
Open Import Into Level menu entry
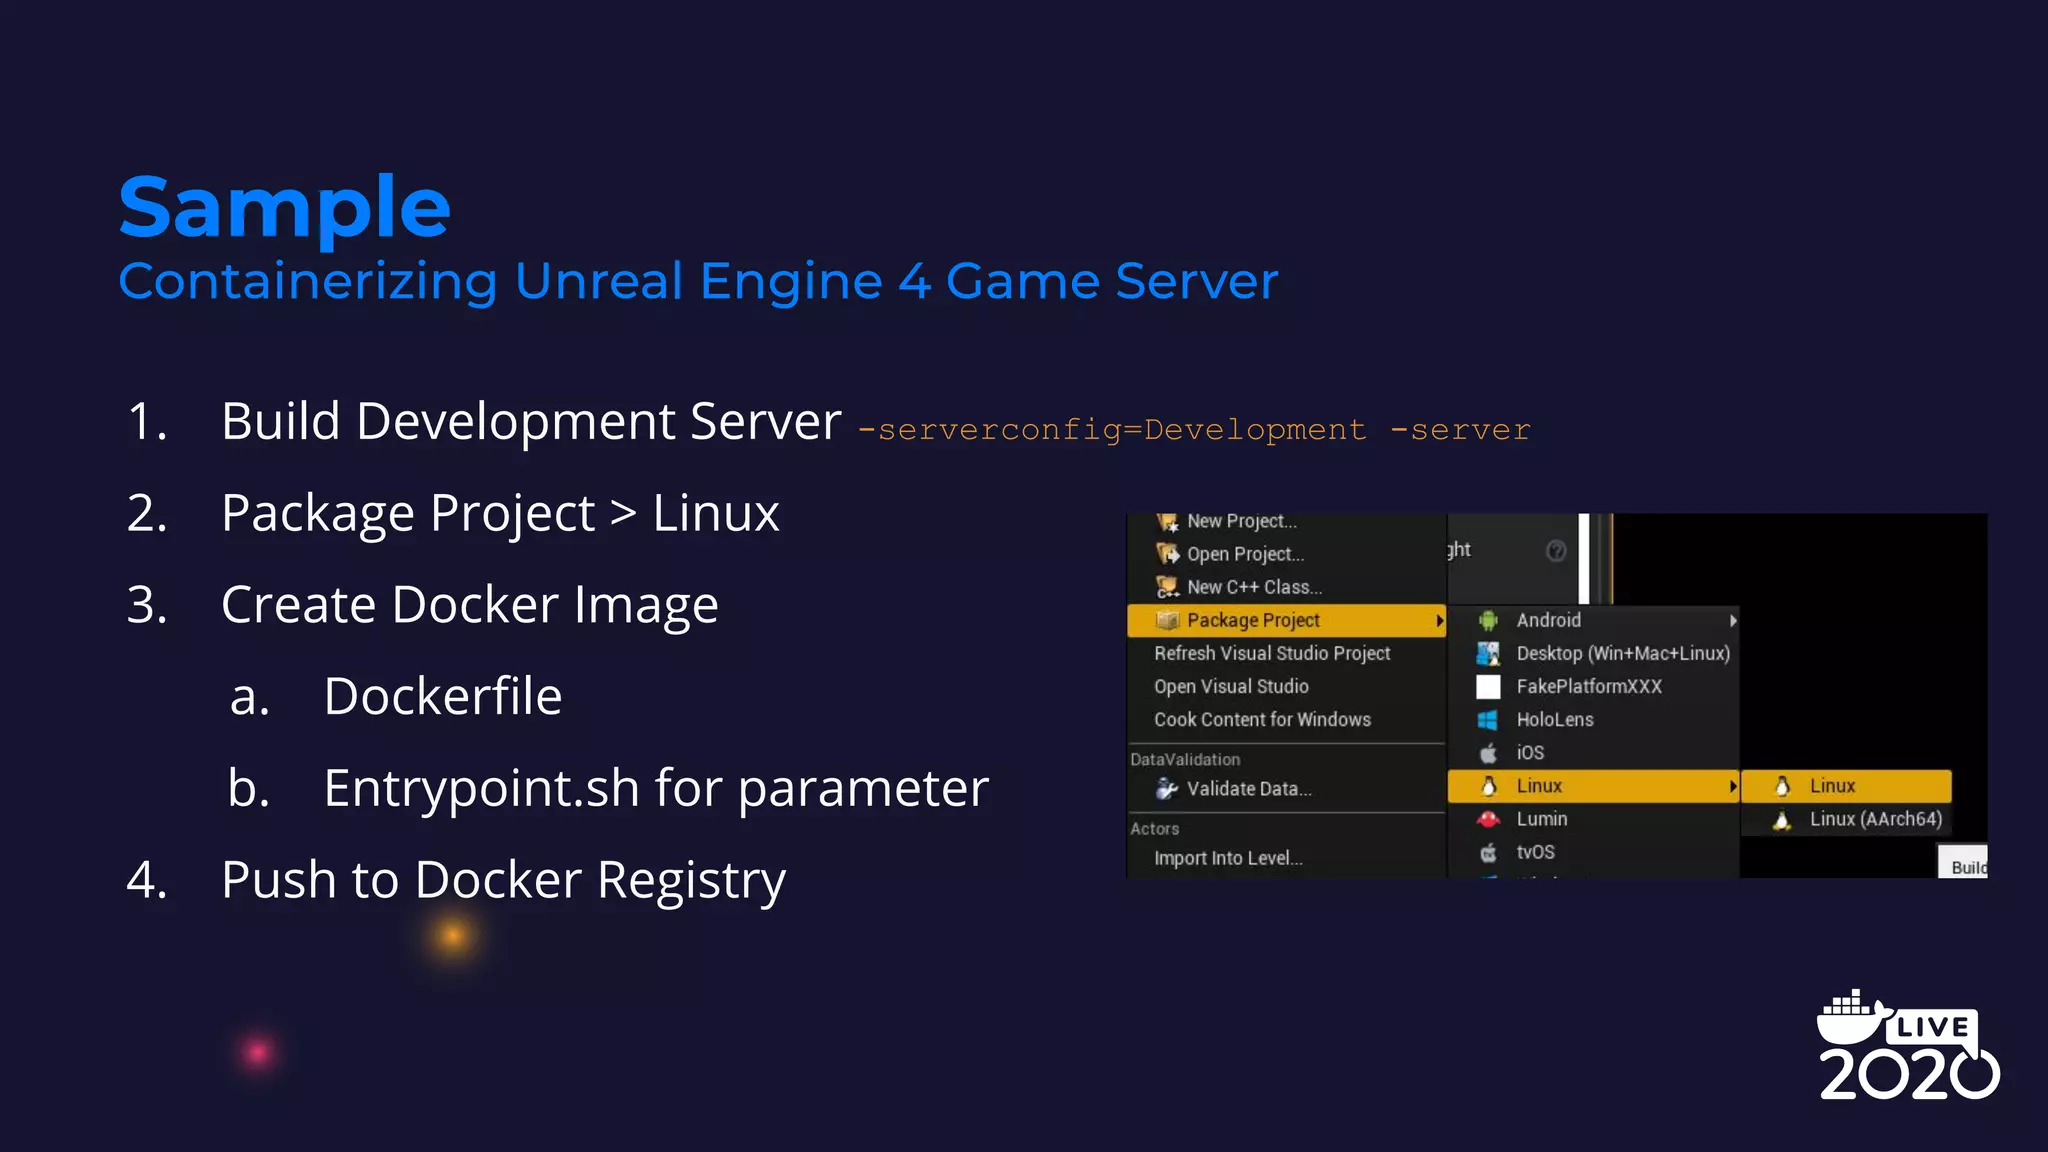[x=1228, y=858]
